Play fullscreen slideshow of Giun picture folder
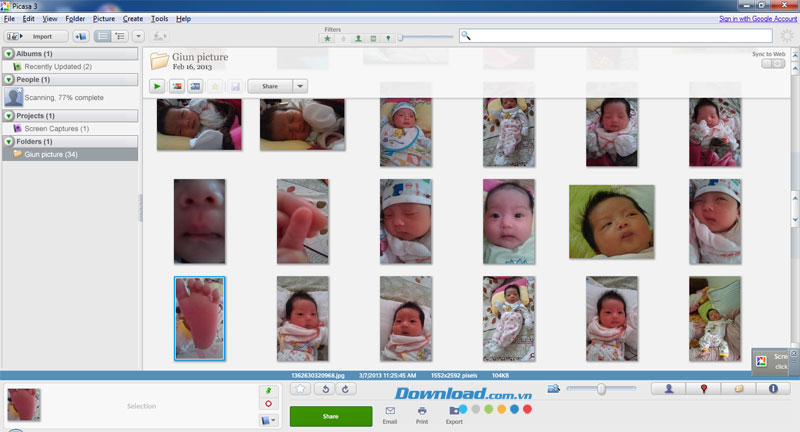 158,86
